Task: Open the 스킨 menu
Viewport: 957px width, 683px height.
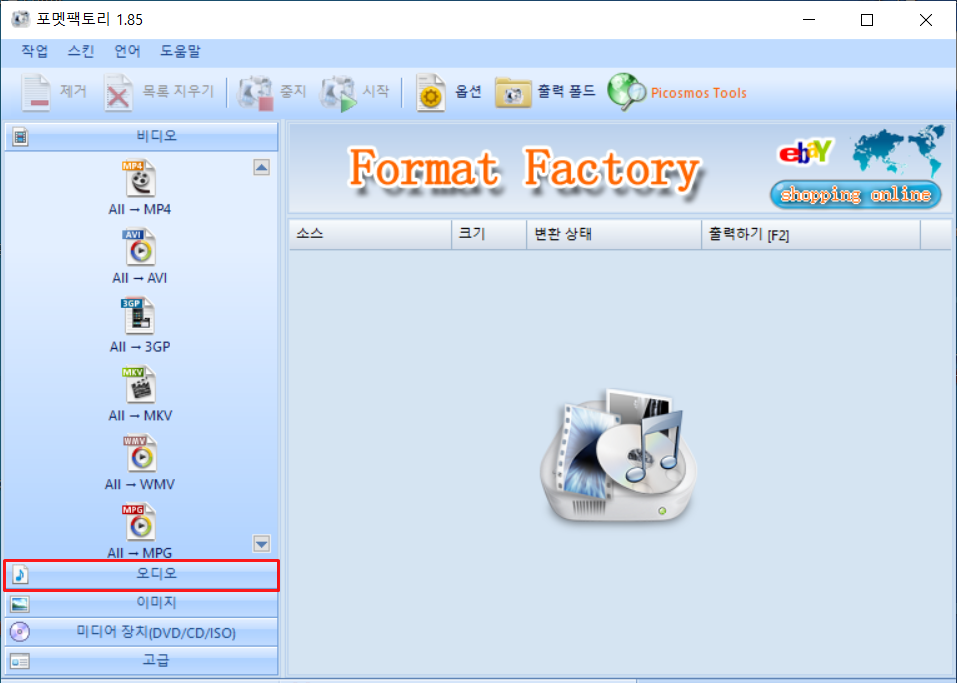Action: pos(81,51)
